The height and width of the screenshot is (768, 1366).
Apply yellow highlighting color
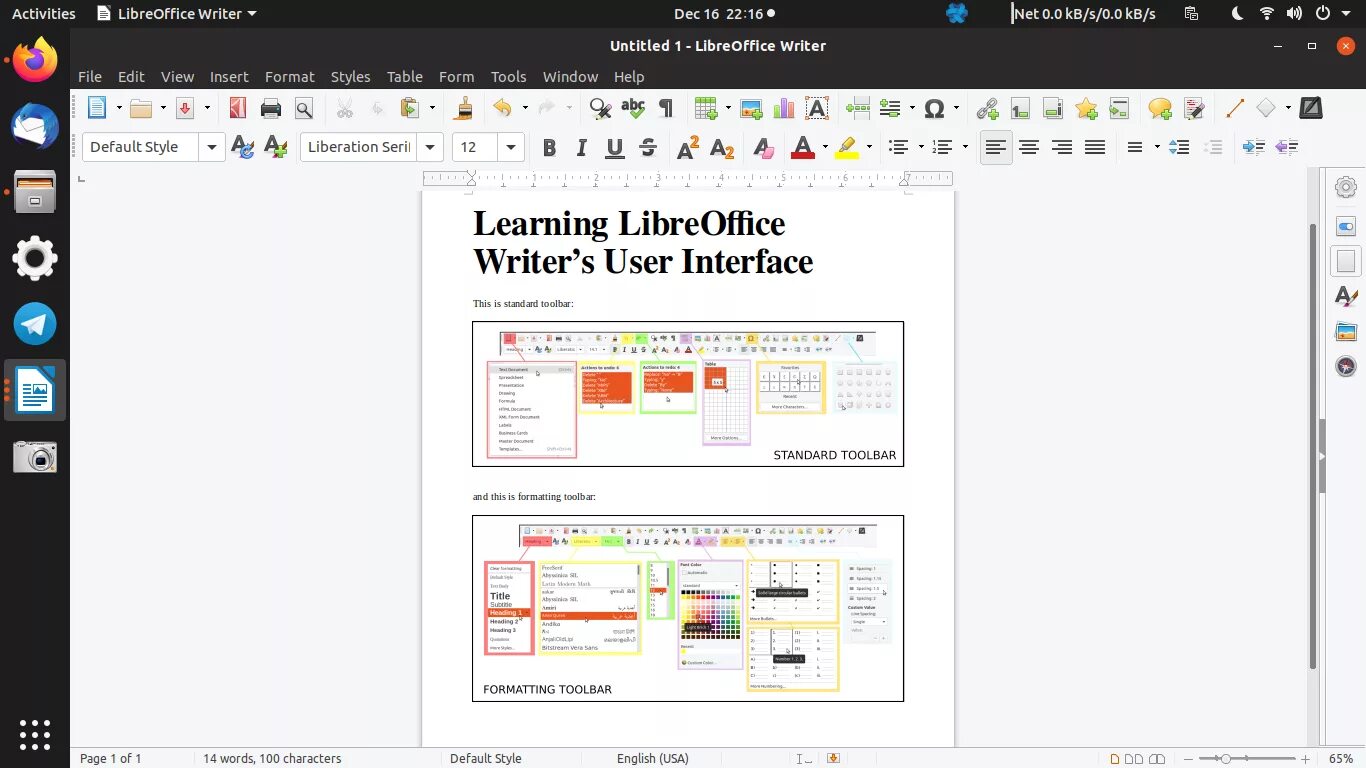(x=847, y=148)
